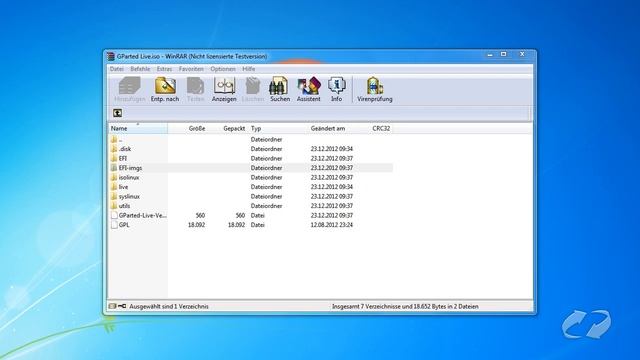
Task: Click the drive icon in status bar
Action: click(x=113, y=306)
